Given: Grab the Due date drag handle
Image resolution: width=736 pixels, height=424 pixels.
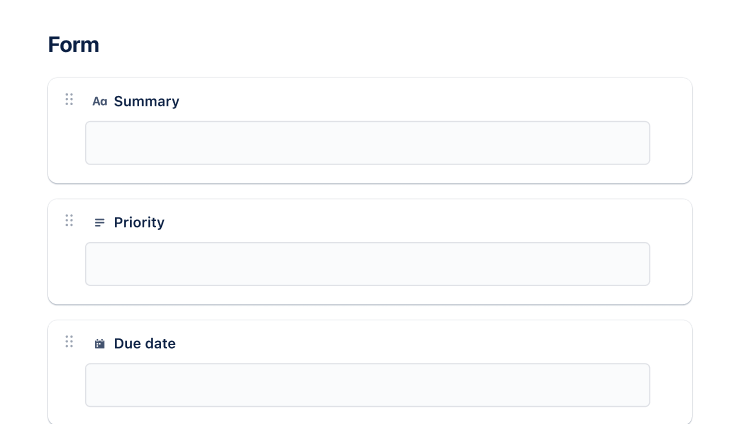Looking at the screenshot, I should (x=69, y=341).
